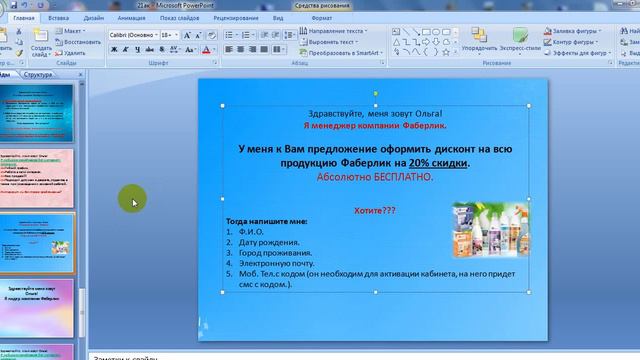This screenshot has width=640, height=360.
Task: Open the Calibri font name dropdown
Action: click(156, 35)
